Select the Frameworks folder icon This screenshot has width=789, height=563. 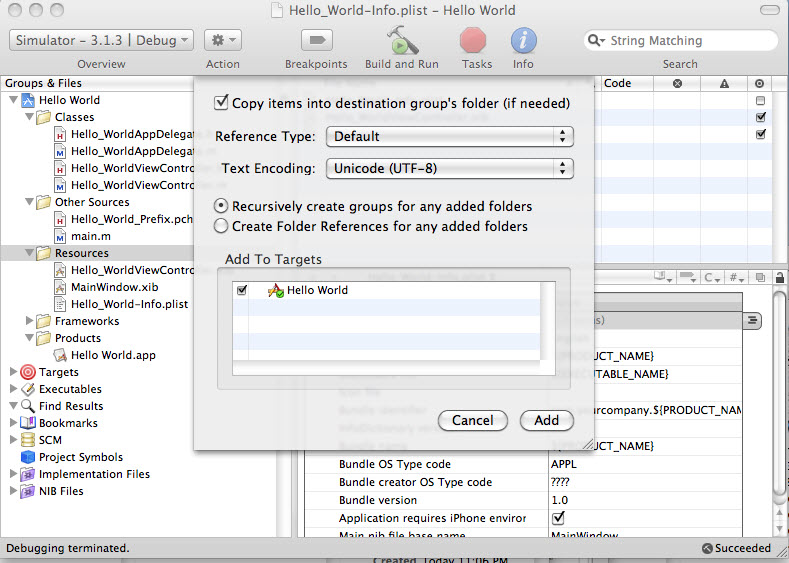44,321
